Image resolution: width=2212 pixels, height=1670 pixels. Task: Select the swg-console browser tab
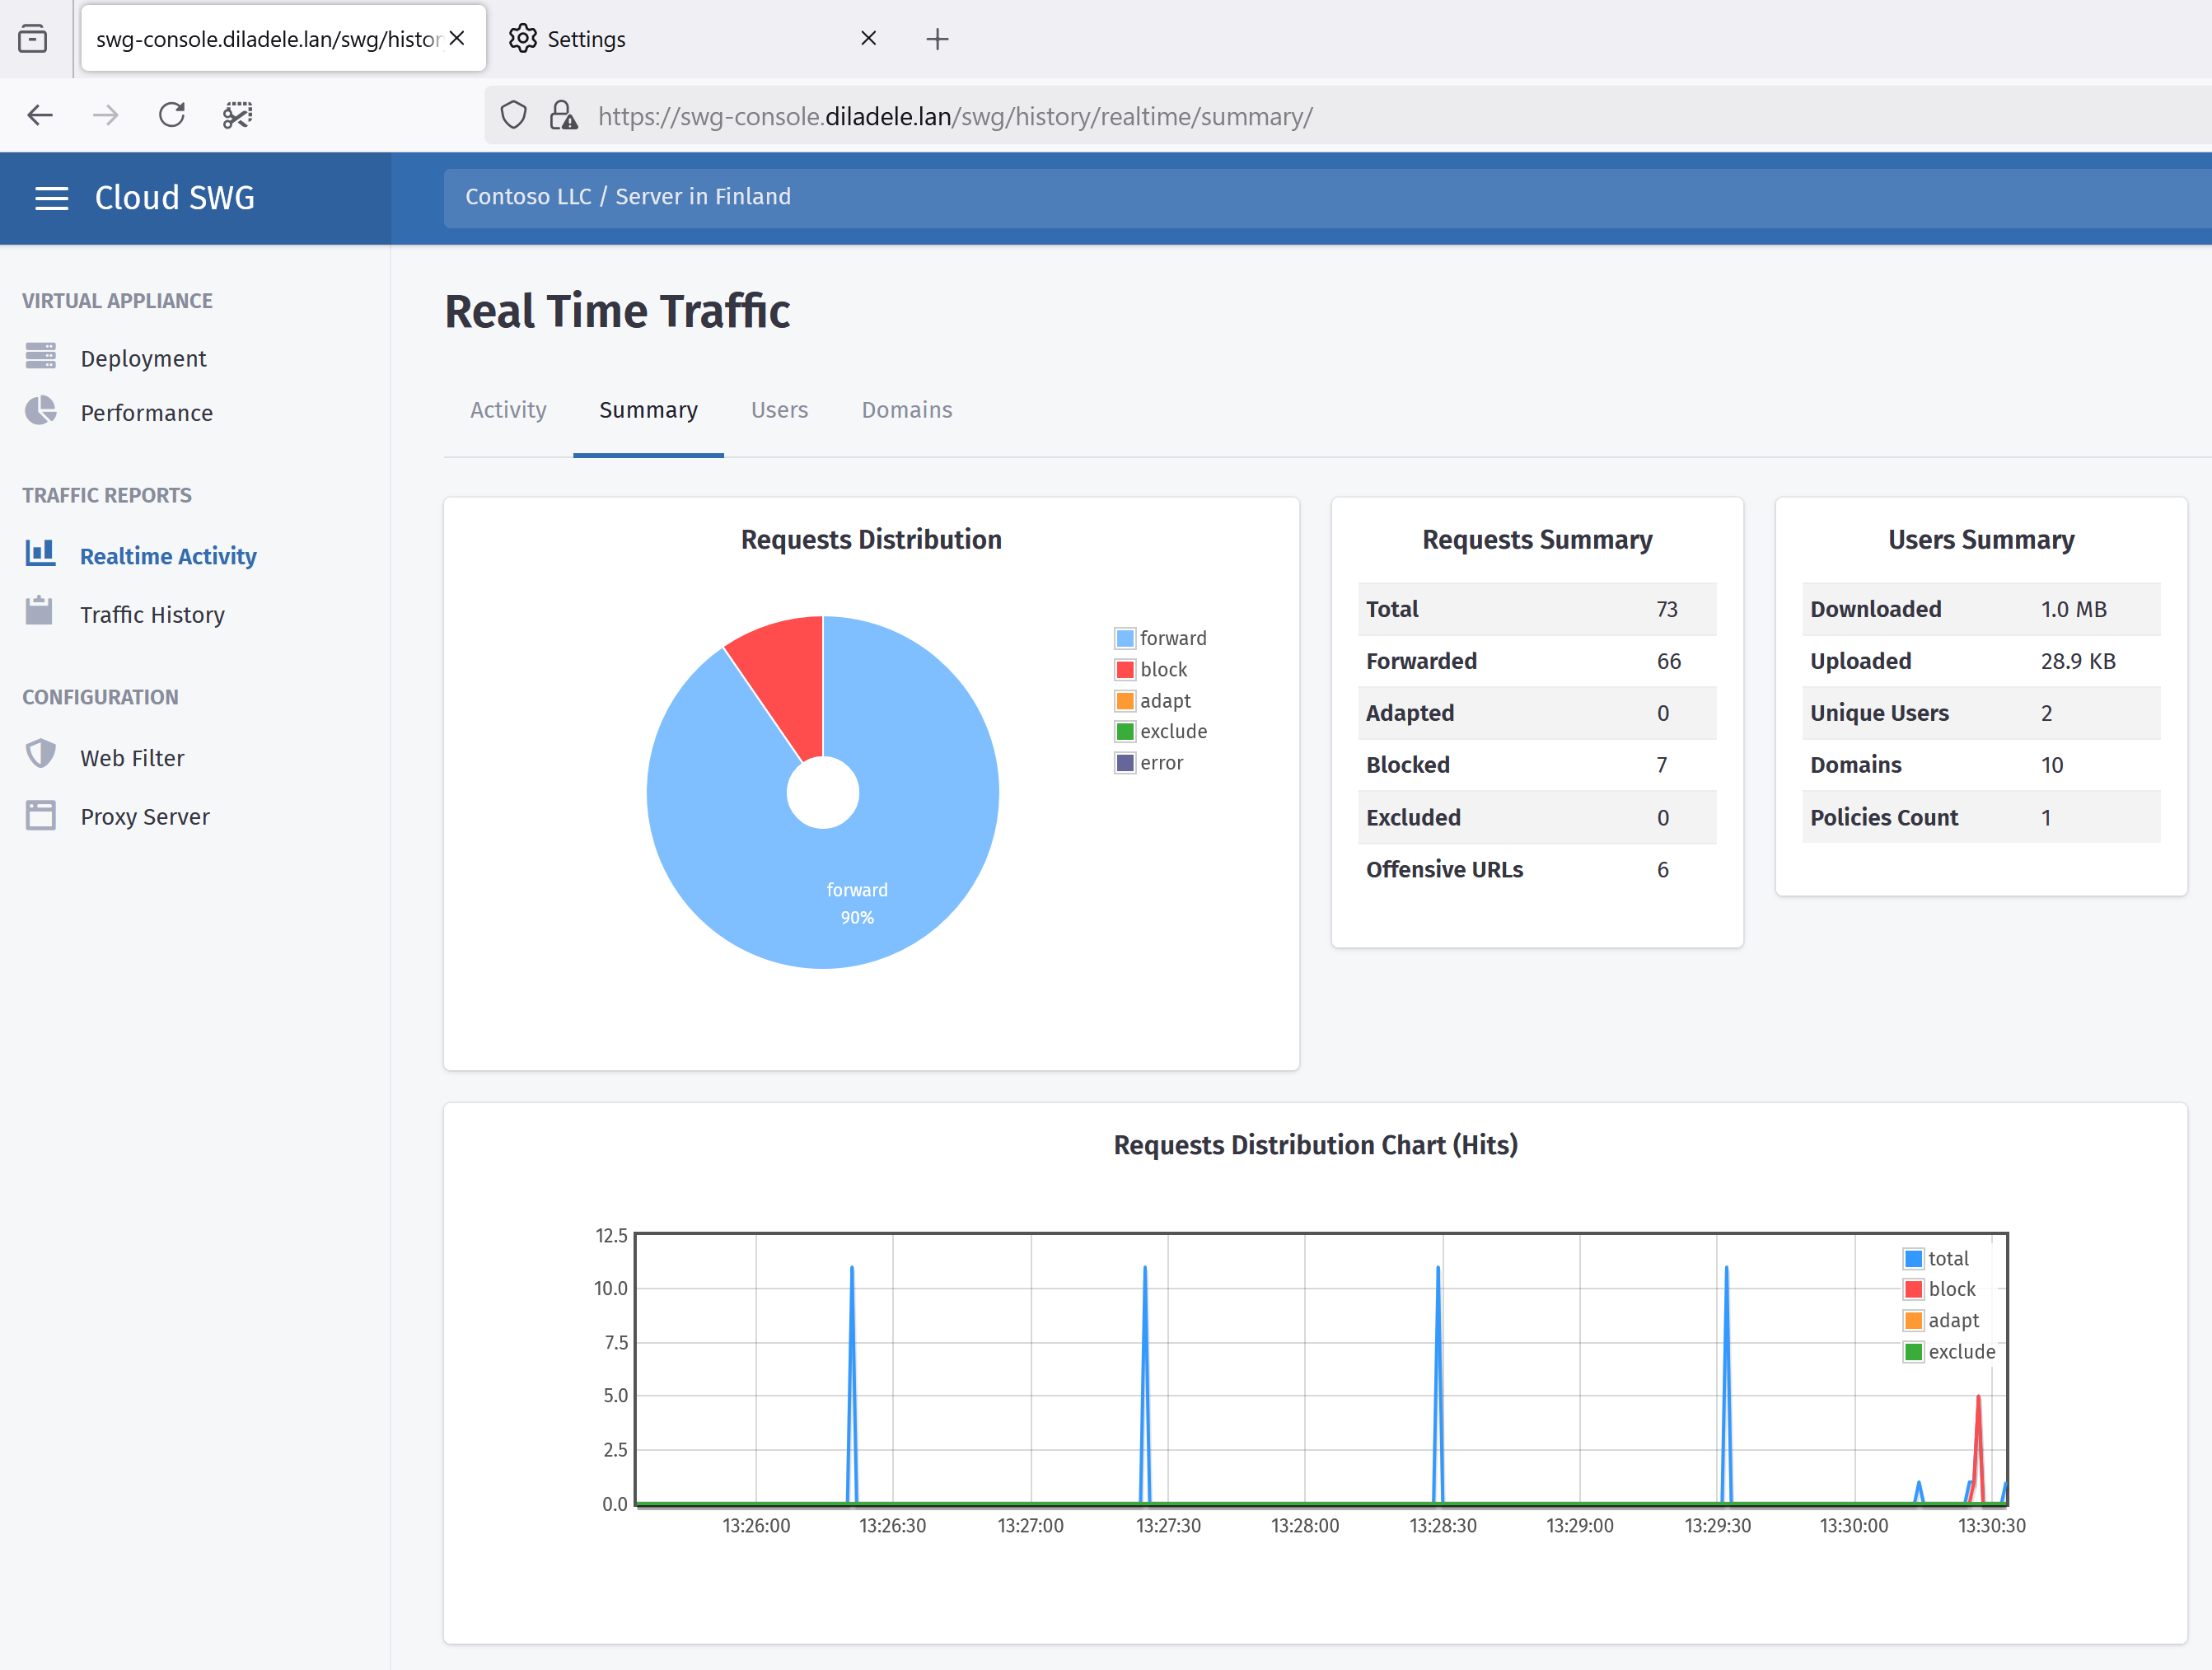click(283, 39)
